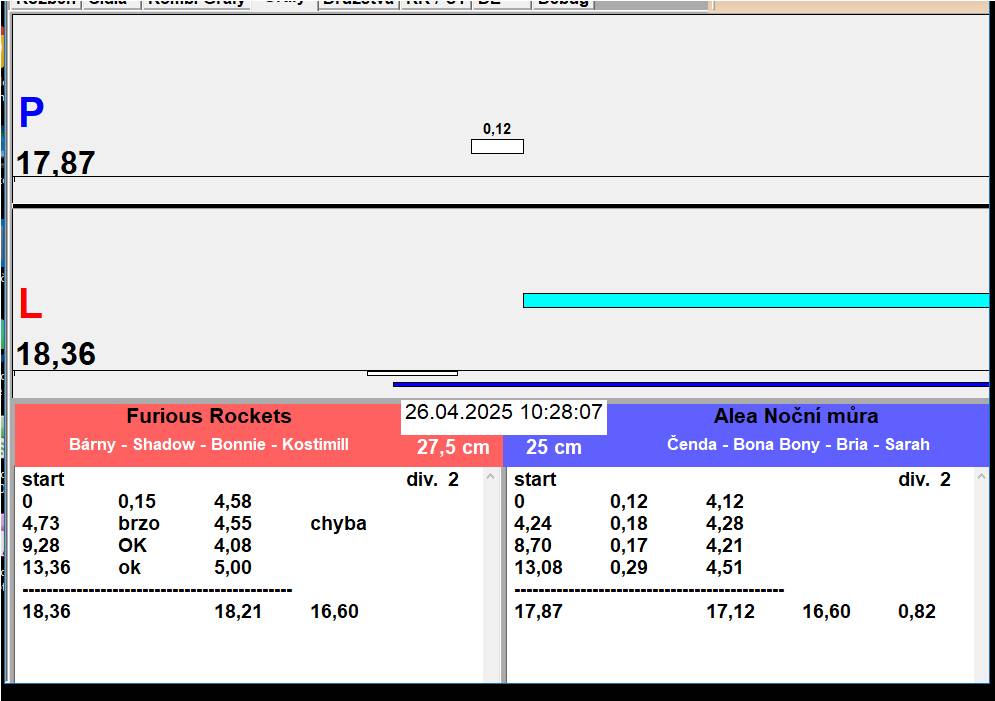995x701 pixels.
Task: Click the 'chyba' entry in left results
Action: coord(338,524)
